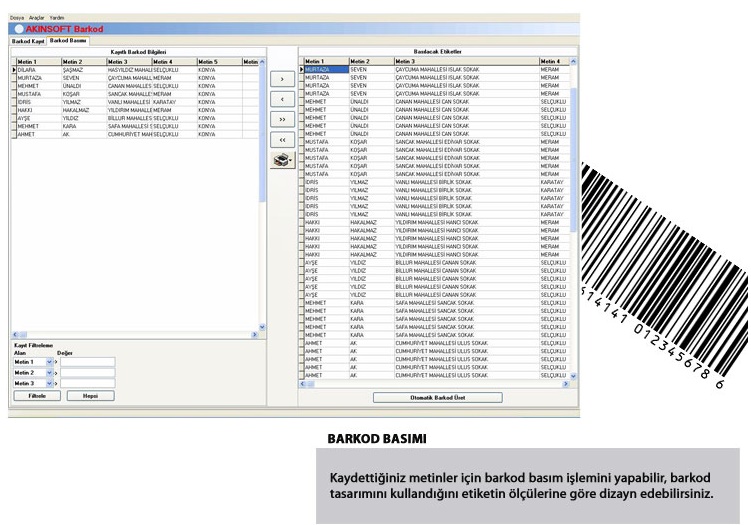Sort left grid by Metin 1 header
751x525 pixels.
[x=39, y=62]
